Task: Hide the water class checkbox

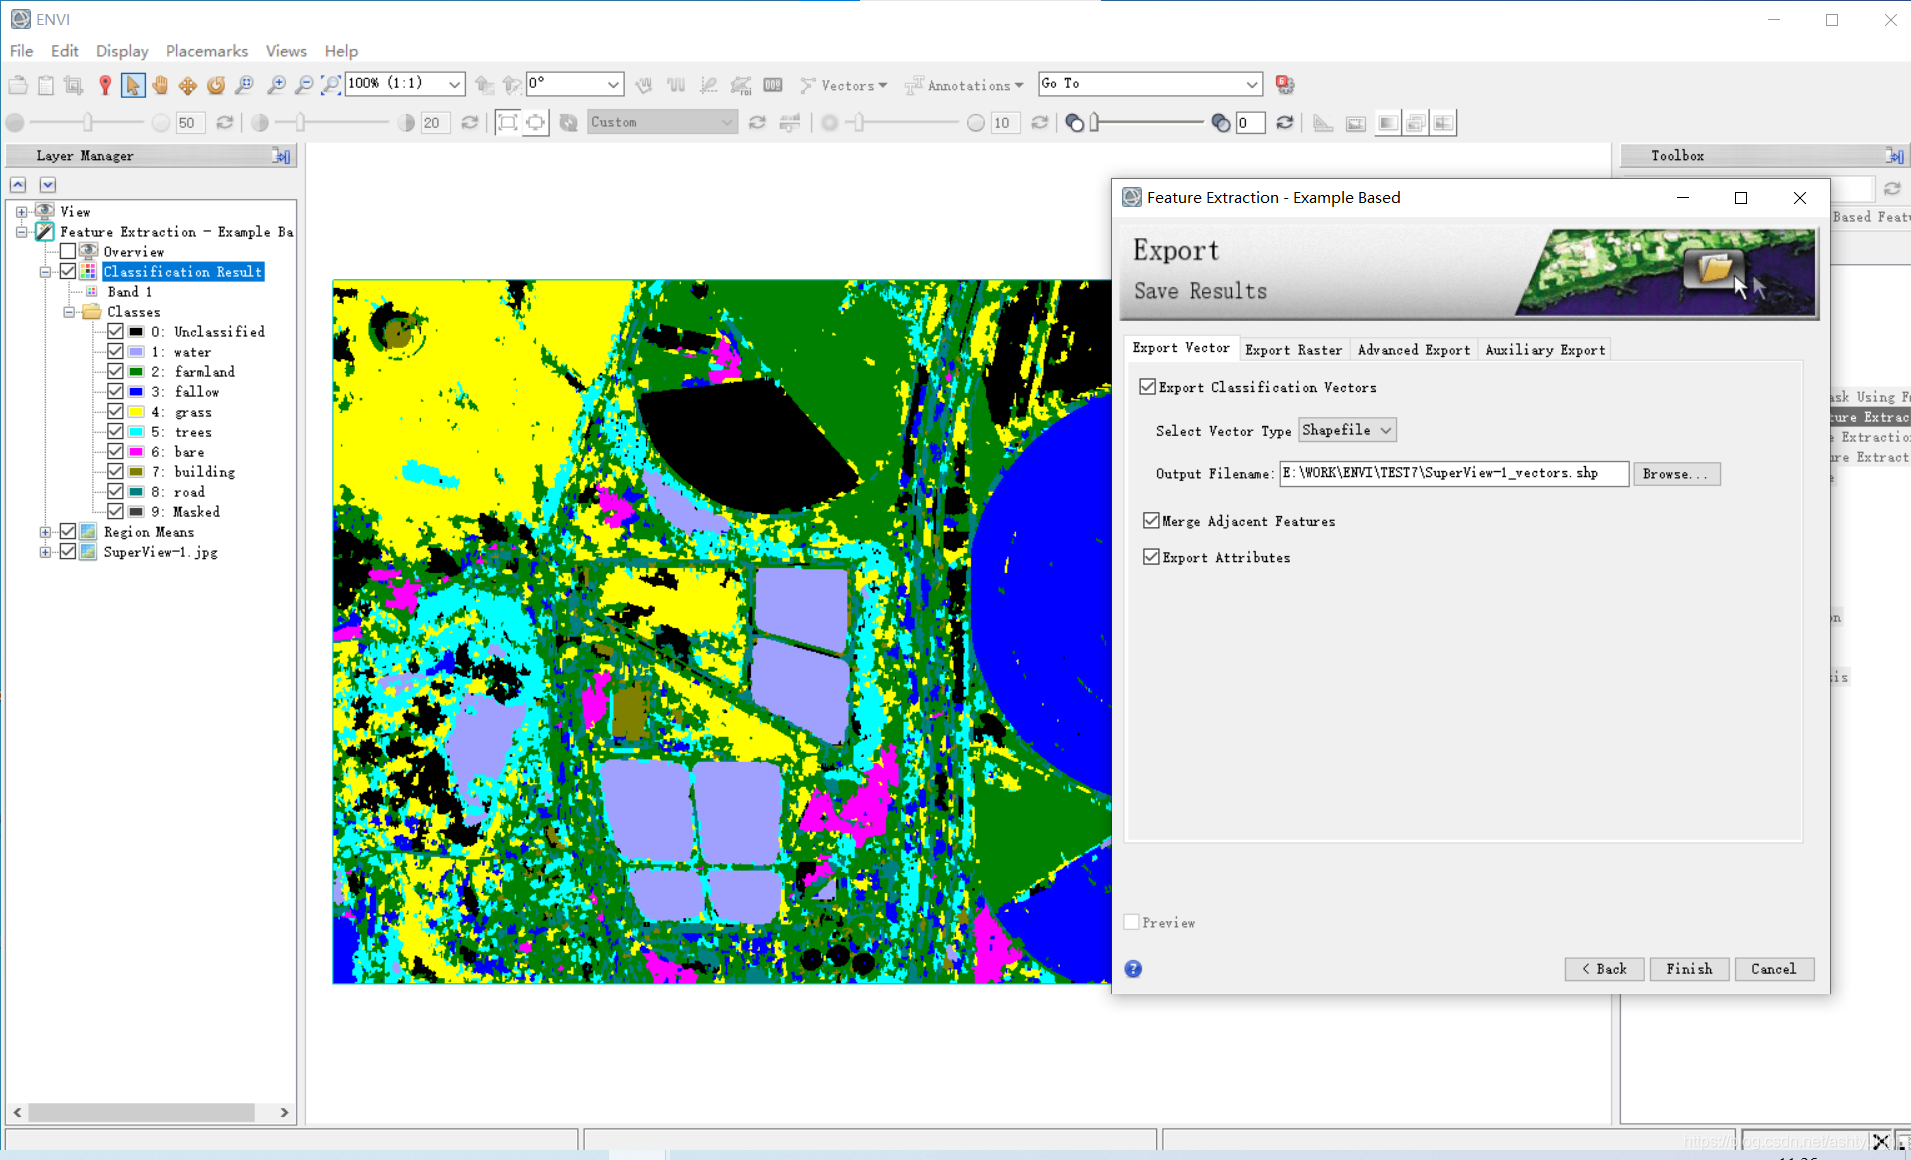Action: tap(115, 351)
